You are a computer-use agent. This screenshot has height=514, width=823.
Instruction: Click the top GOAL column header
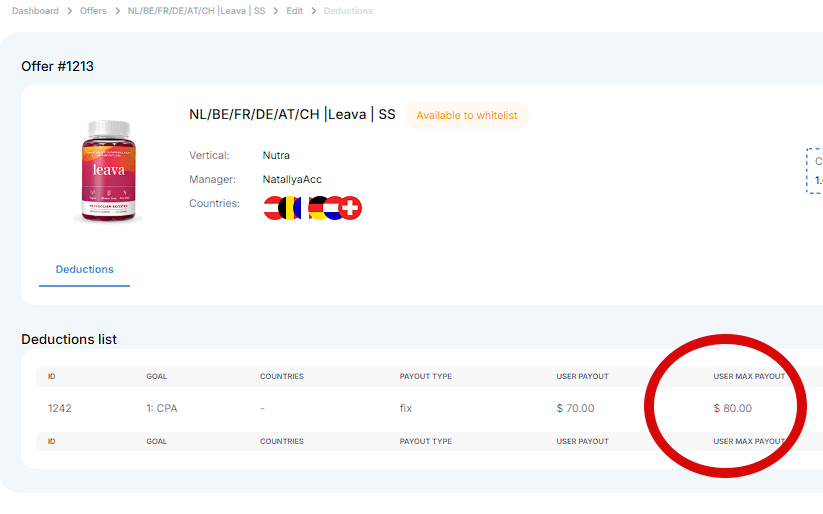tap(156, 376)
